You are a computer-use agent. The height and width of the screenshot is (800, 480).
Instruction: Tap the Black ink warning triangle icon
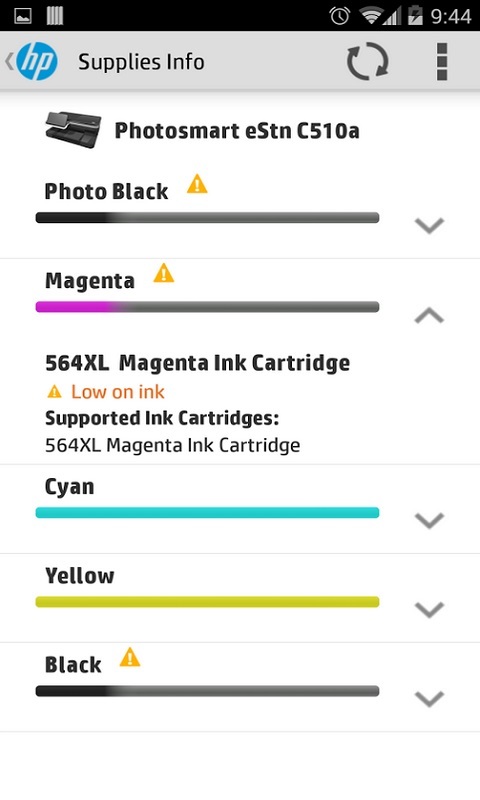(x=130, y=657)
